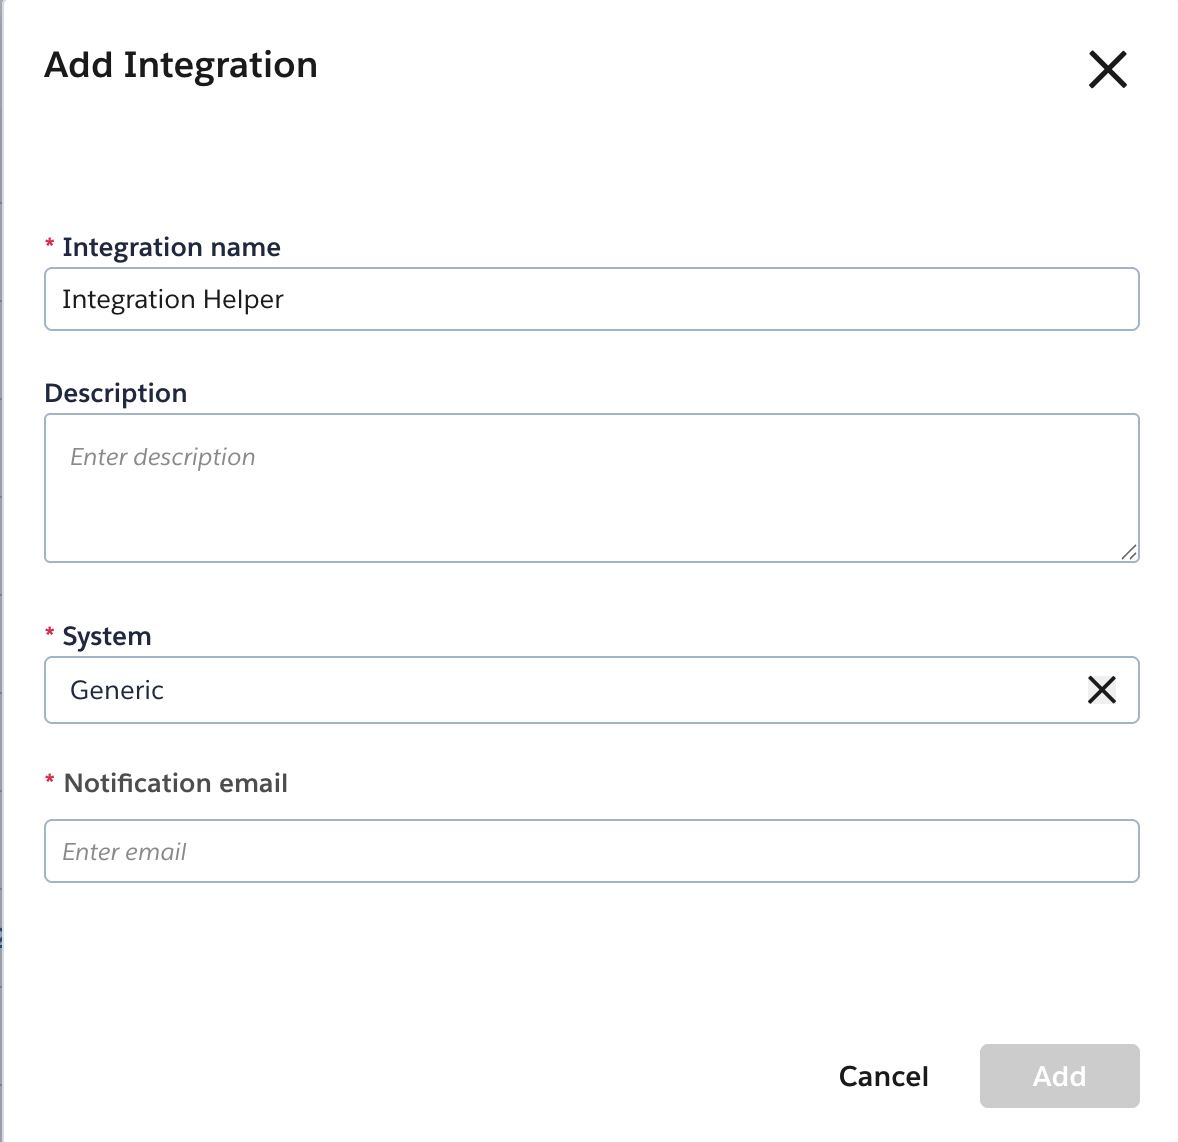Click the red asterisk beside Notification email
This screenshot has height=1142, width=1178.
coord(50,781)
